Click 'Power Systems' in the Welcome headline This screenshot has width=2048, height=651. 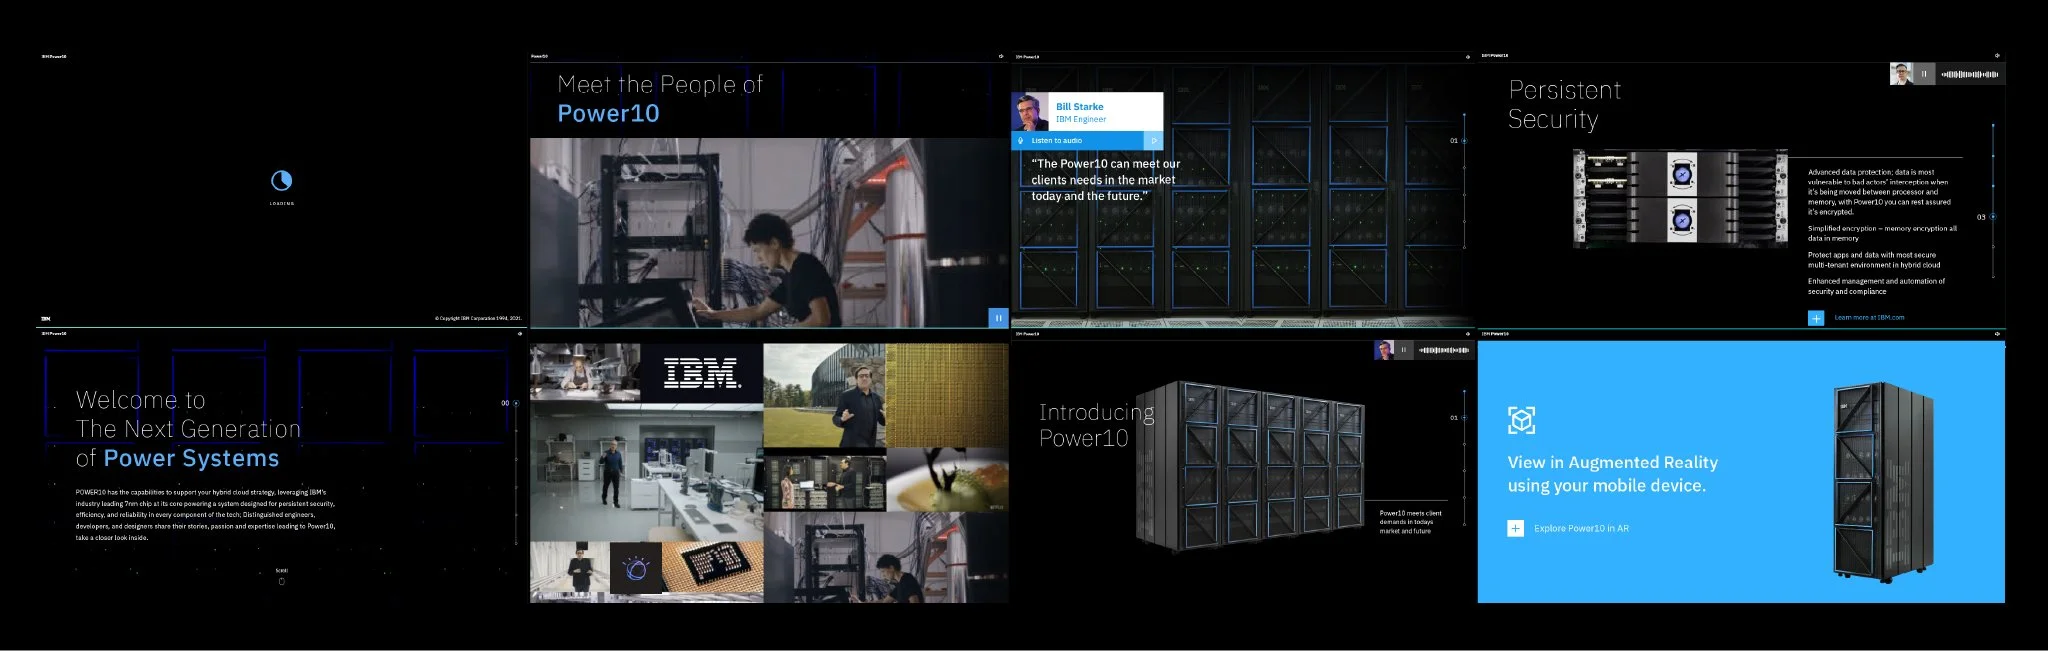click(x=192, y=458)
